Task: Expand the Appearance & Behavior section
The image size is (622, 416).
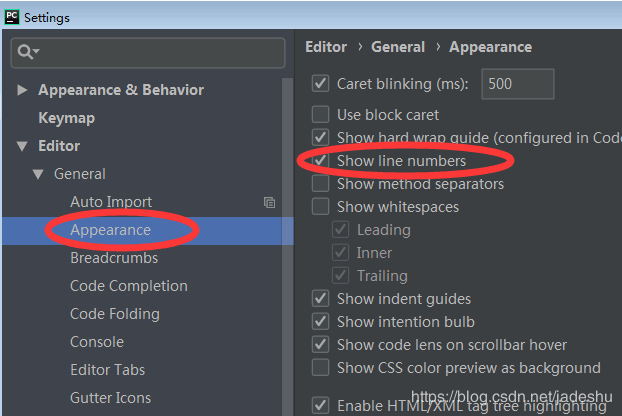Action: 22,90
